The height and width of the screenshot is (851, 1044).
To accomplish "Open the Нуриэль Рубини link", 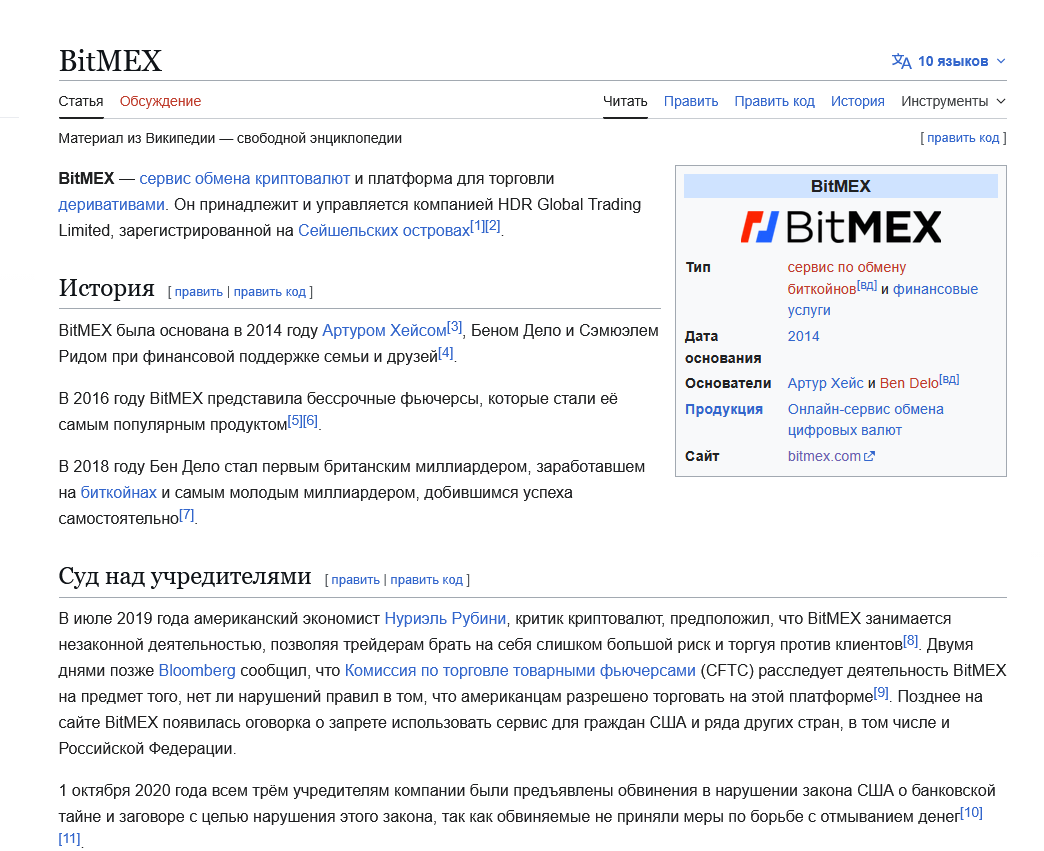I will coord(445,619).
